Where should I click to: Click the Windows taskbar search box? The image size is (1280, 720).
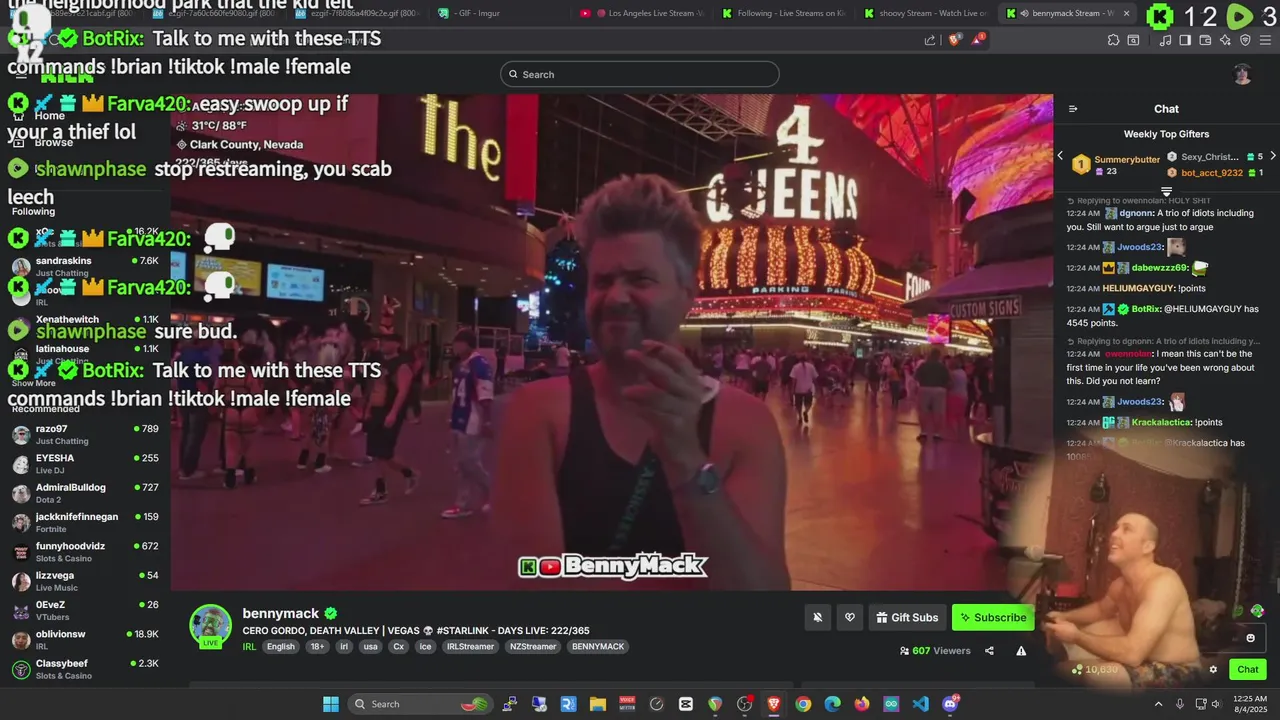click(420, 704)
